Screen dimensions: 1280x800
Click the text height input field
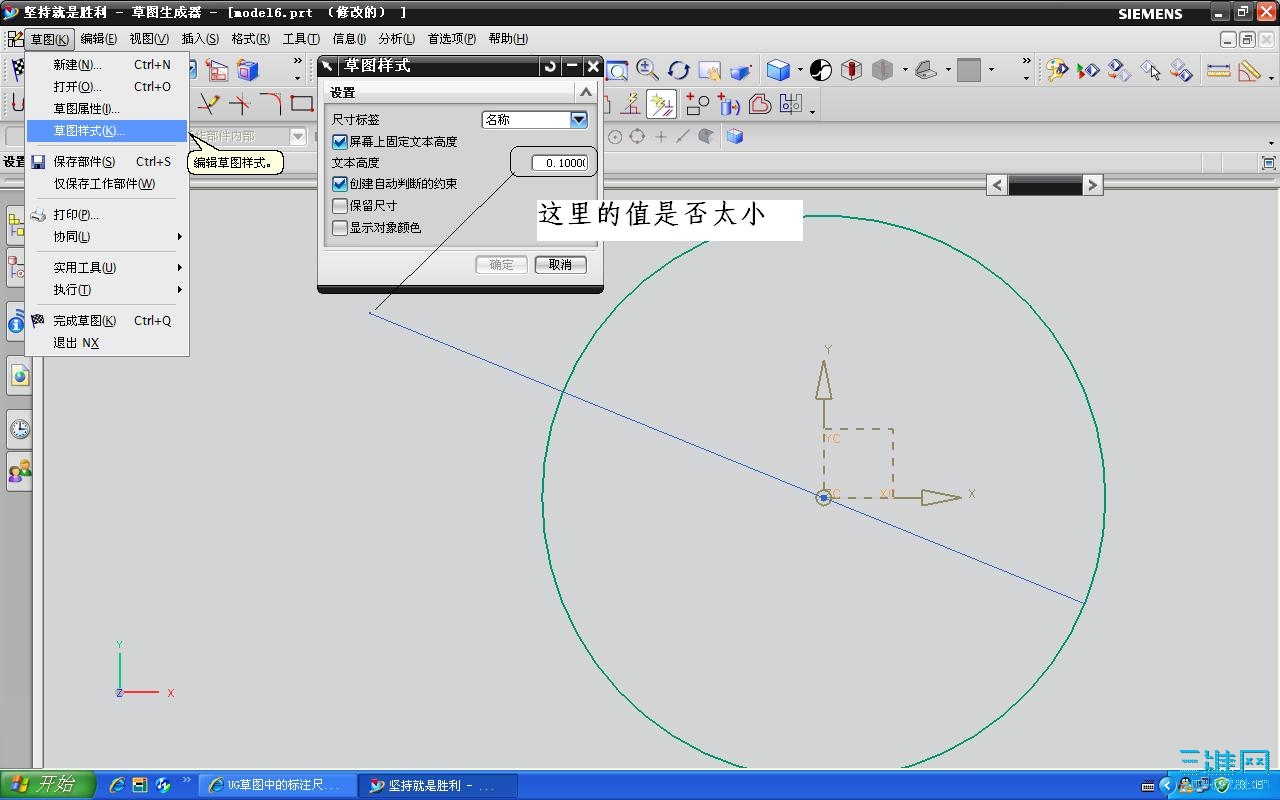click(x=559, y=163)
